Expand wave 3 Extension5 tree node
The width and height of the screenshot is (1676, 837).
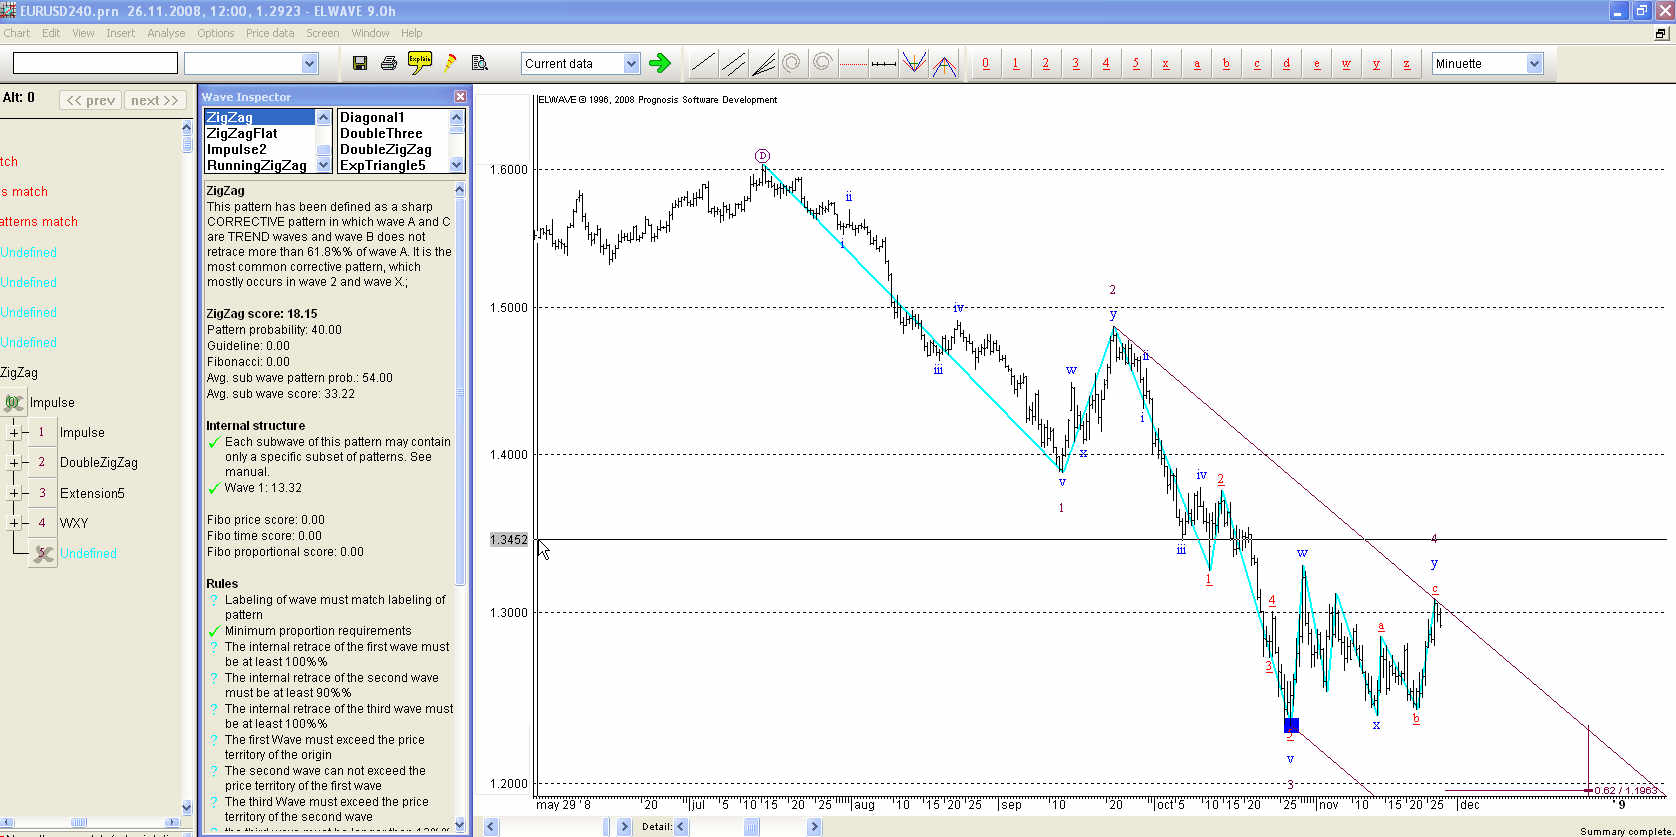(14, 493)
